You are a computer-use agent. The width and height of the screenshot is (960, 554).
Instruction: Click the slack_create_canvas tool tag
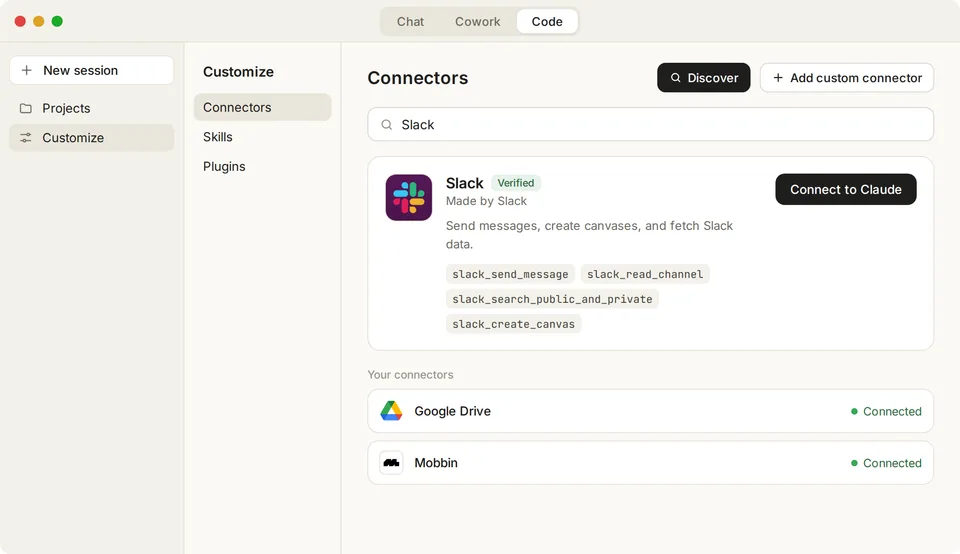pyautogui.click(x=513, y=324)
